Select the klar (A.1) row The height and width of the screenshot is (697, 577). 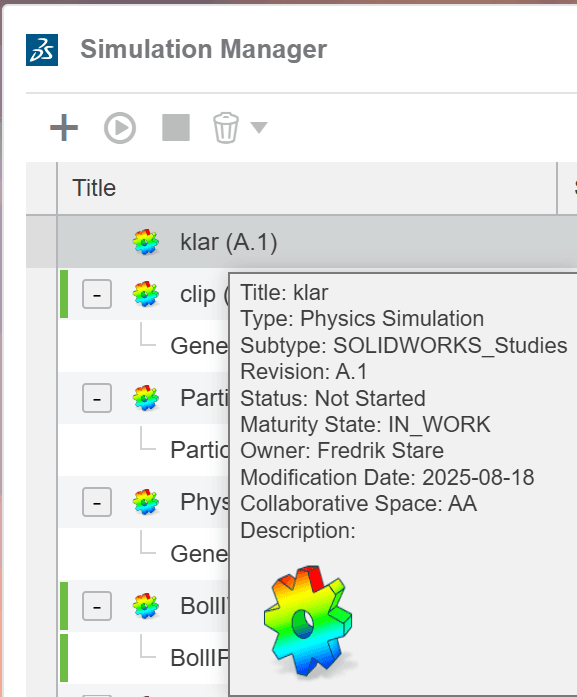pyautogui.click(x=301, y=242)
